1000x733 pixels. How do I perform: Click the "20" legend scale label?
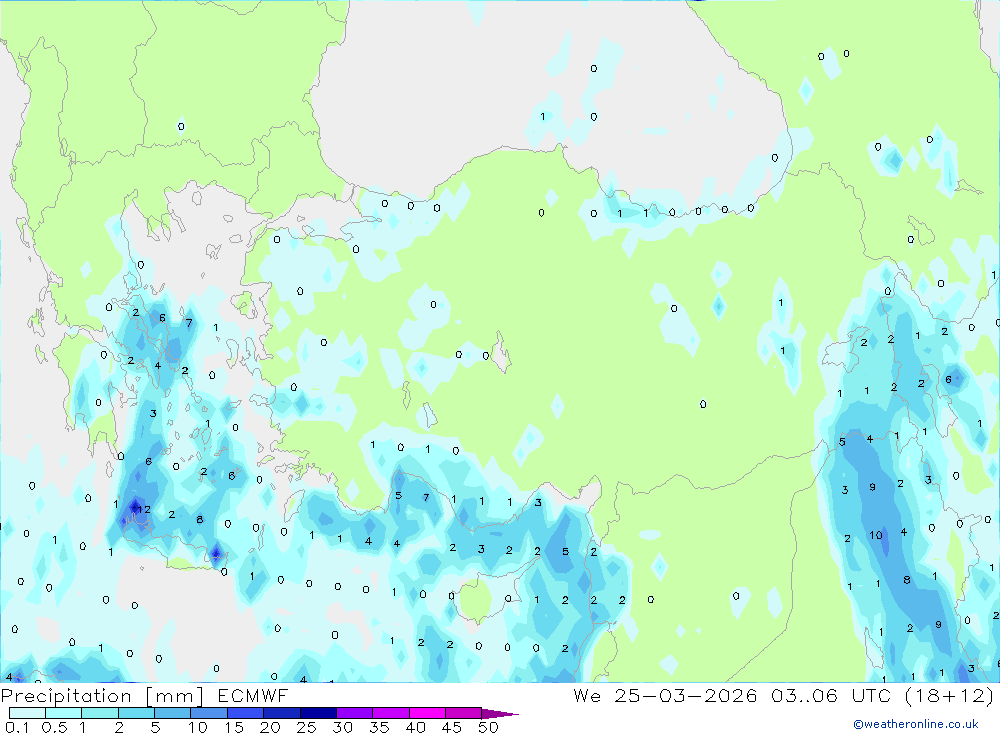[270, 727]
